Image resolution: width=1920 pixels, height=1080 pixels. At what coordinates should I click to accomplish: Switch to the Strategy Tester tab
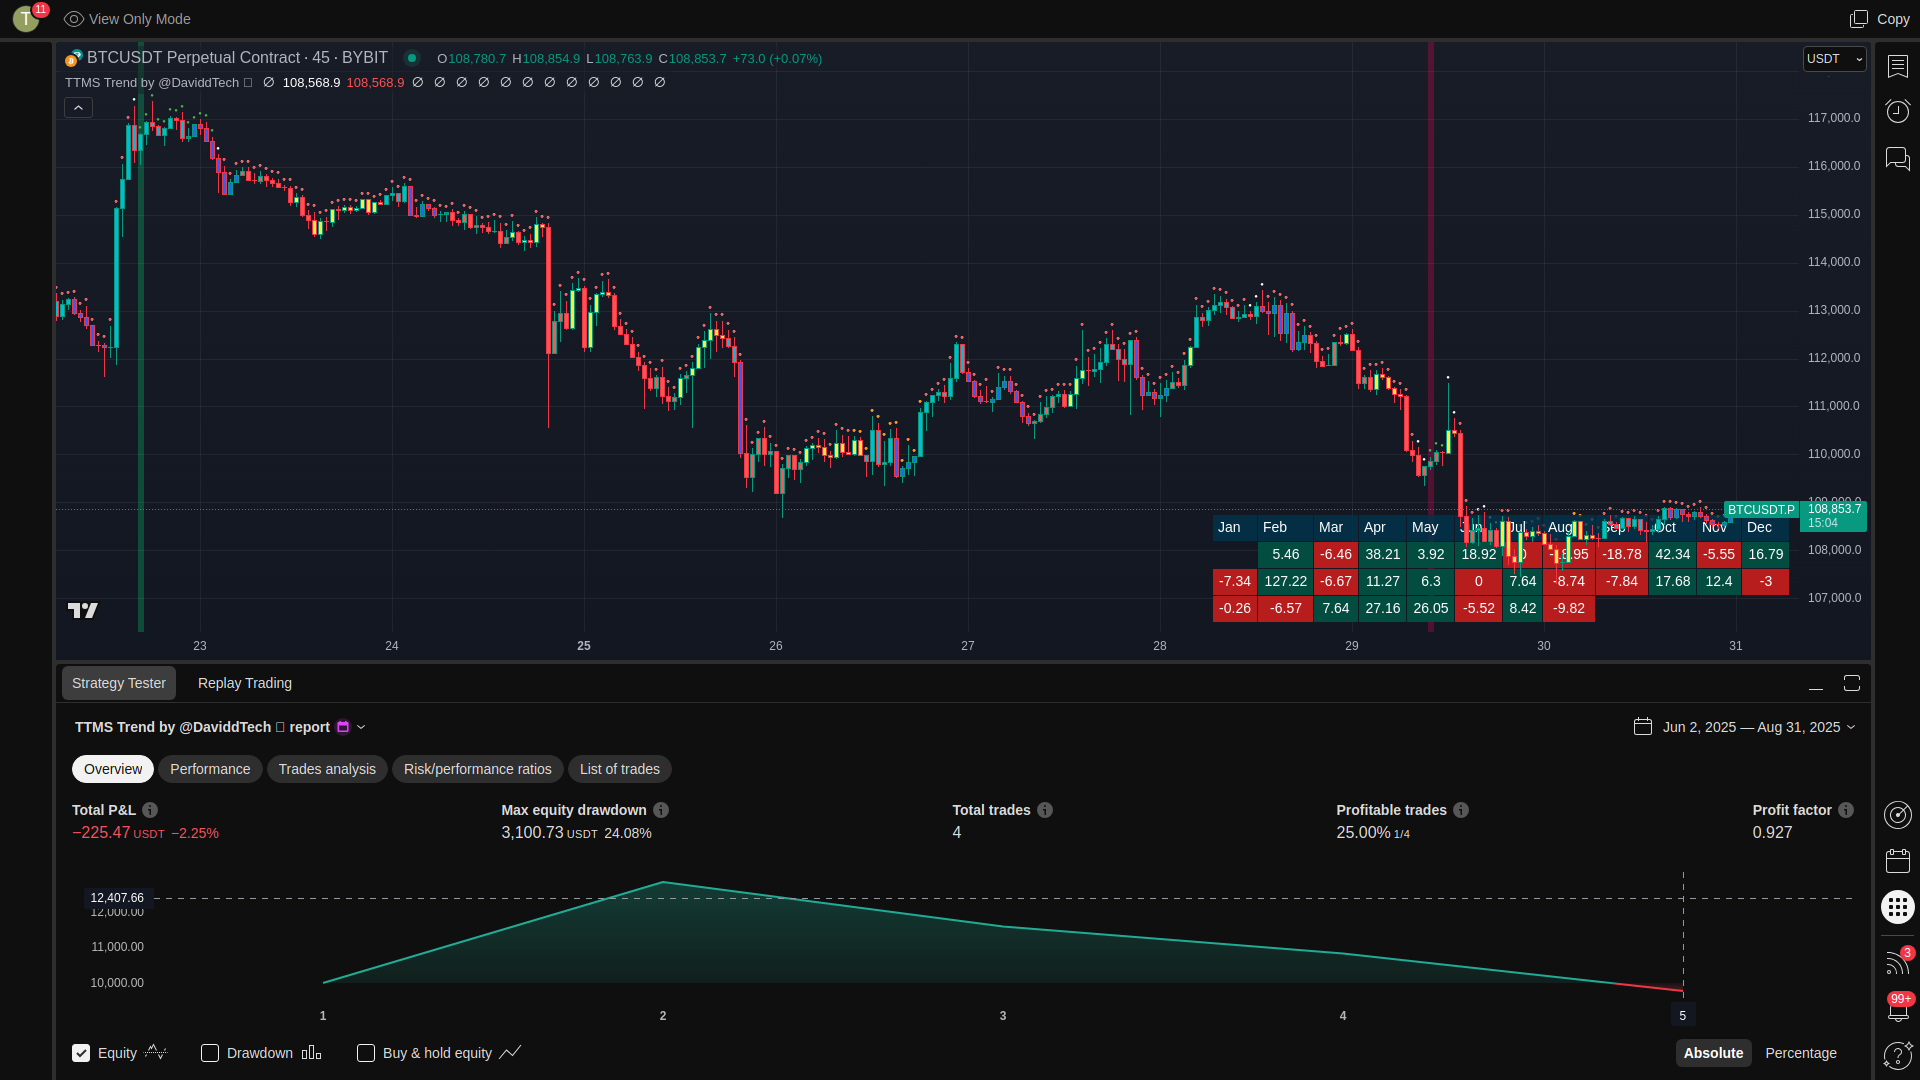pyautogui.click(x=119, y=683)
